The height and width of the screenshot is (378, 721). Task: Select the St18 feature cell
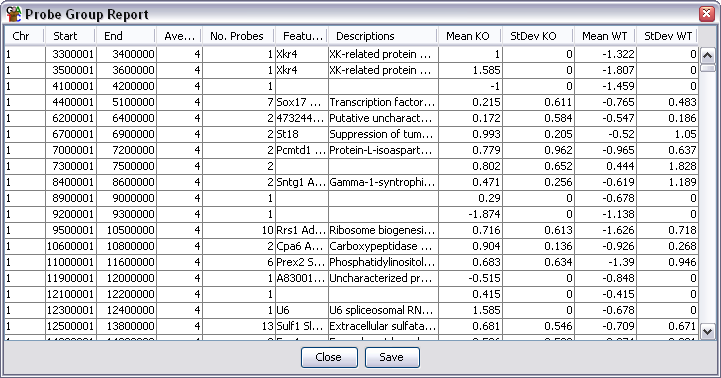pos(302,134)
